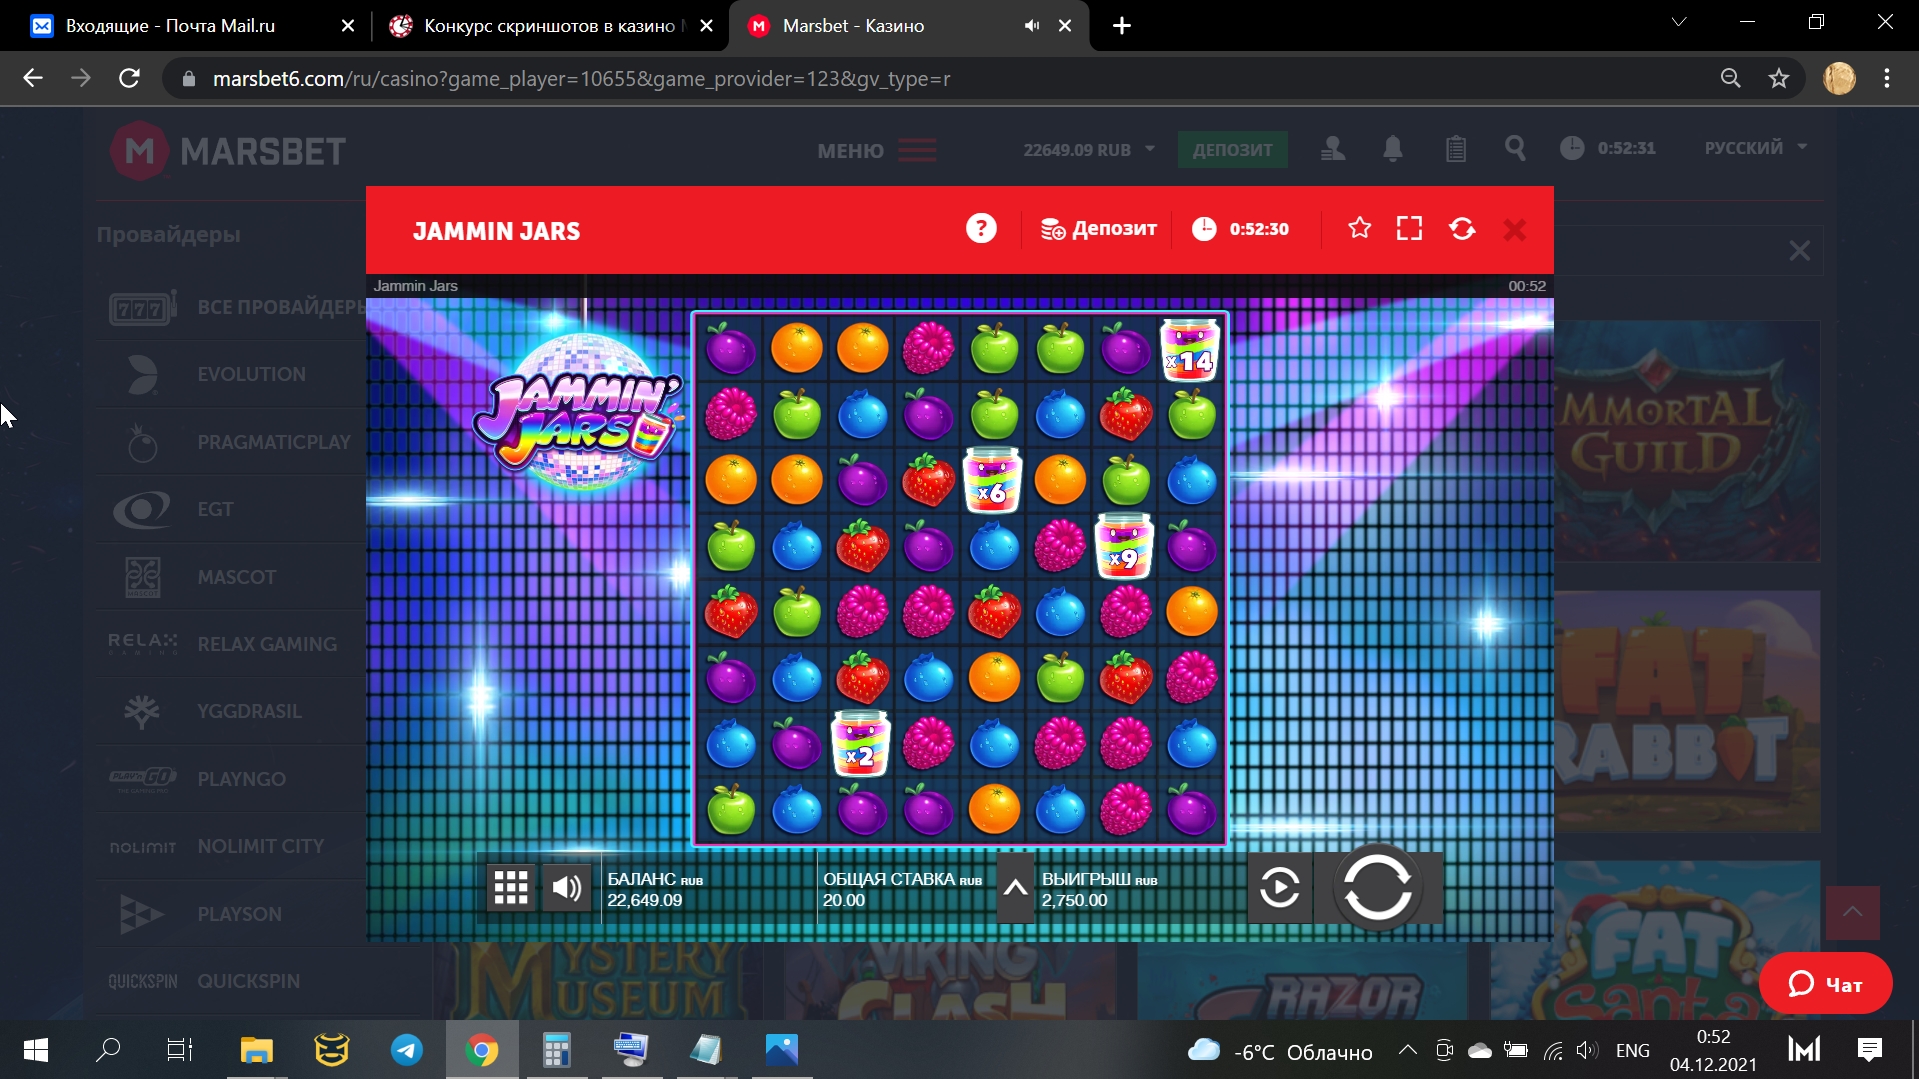This screenshot has height=1079, width=1919.
Task: Open the МЕНЮ hamburger menu
Action: click(x=877, y=151)
